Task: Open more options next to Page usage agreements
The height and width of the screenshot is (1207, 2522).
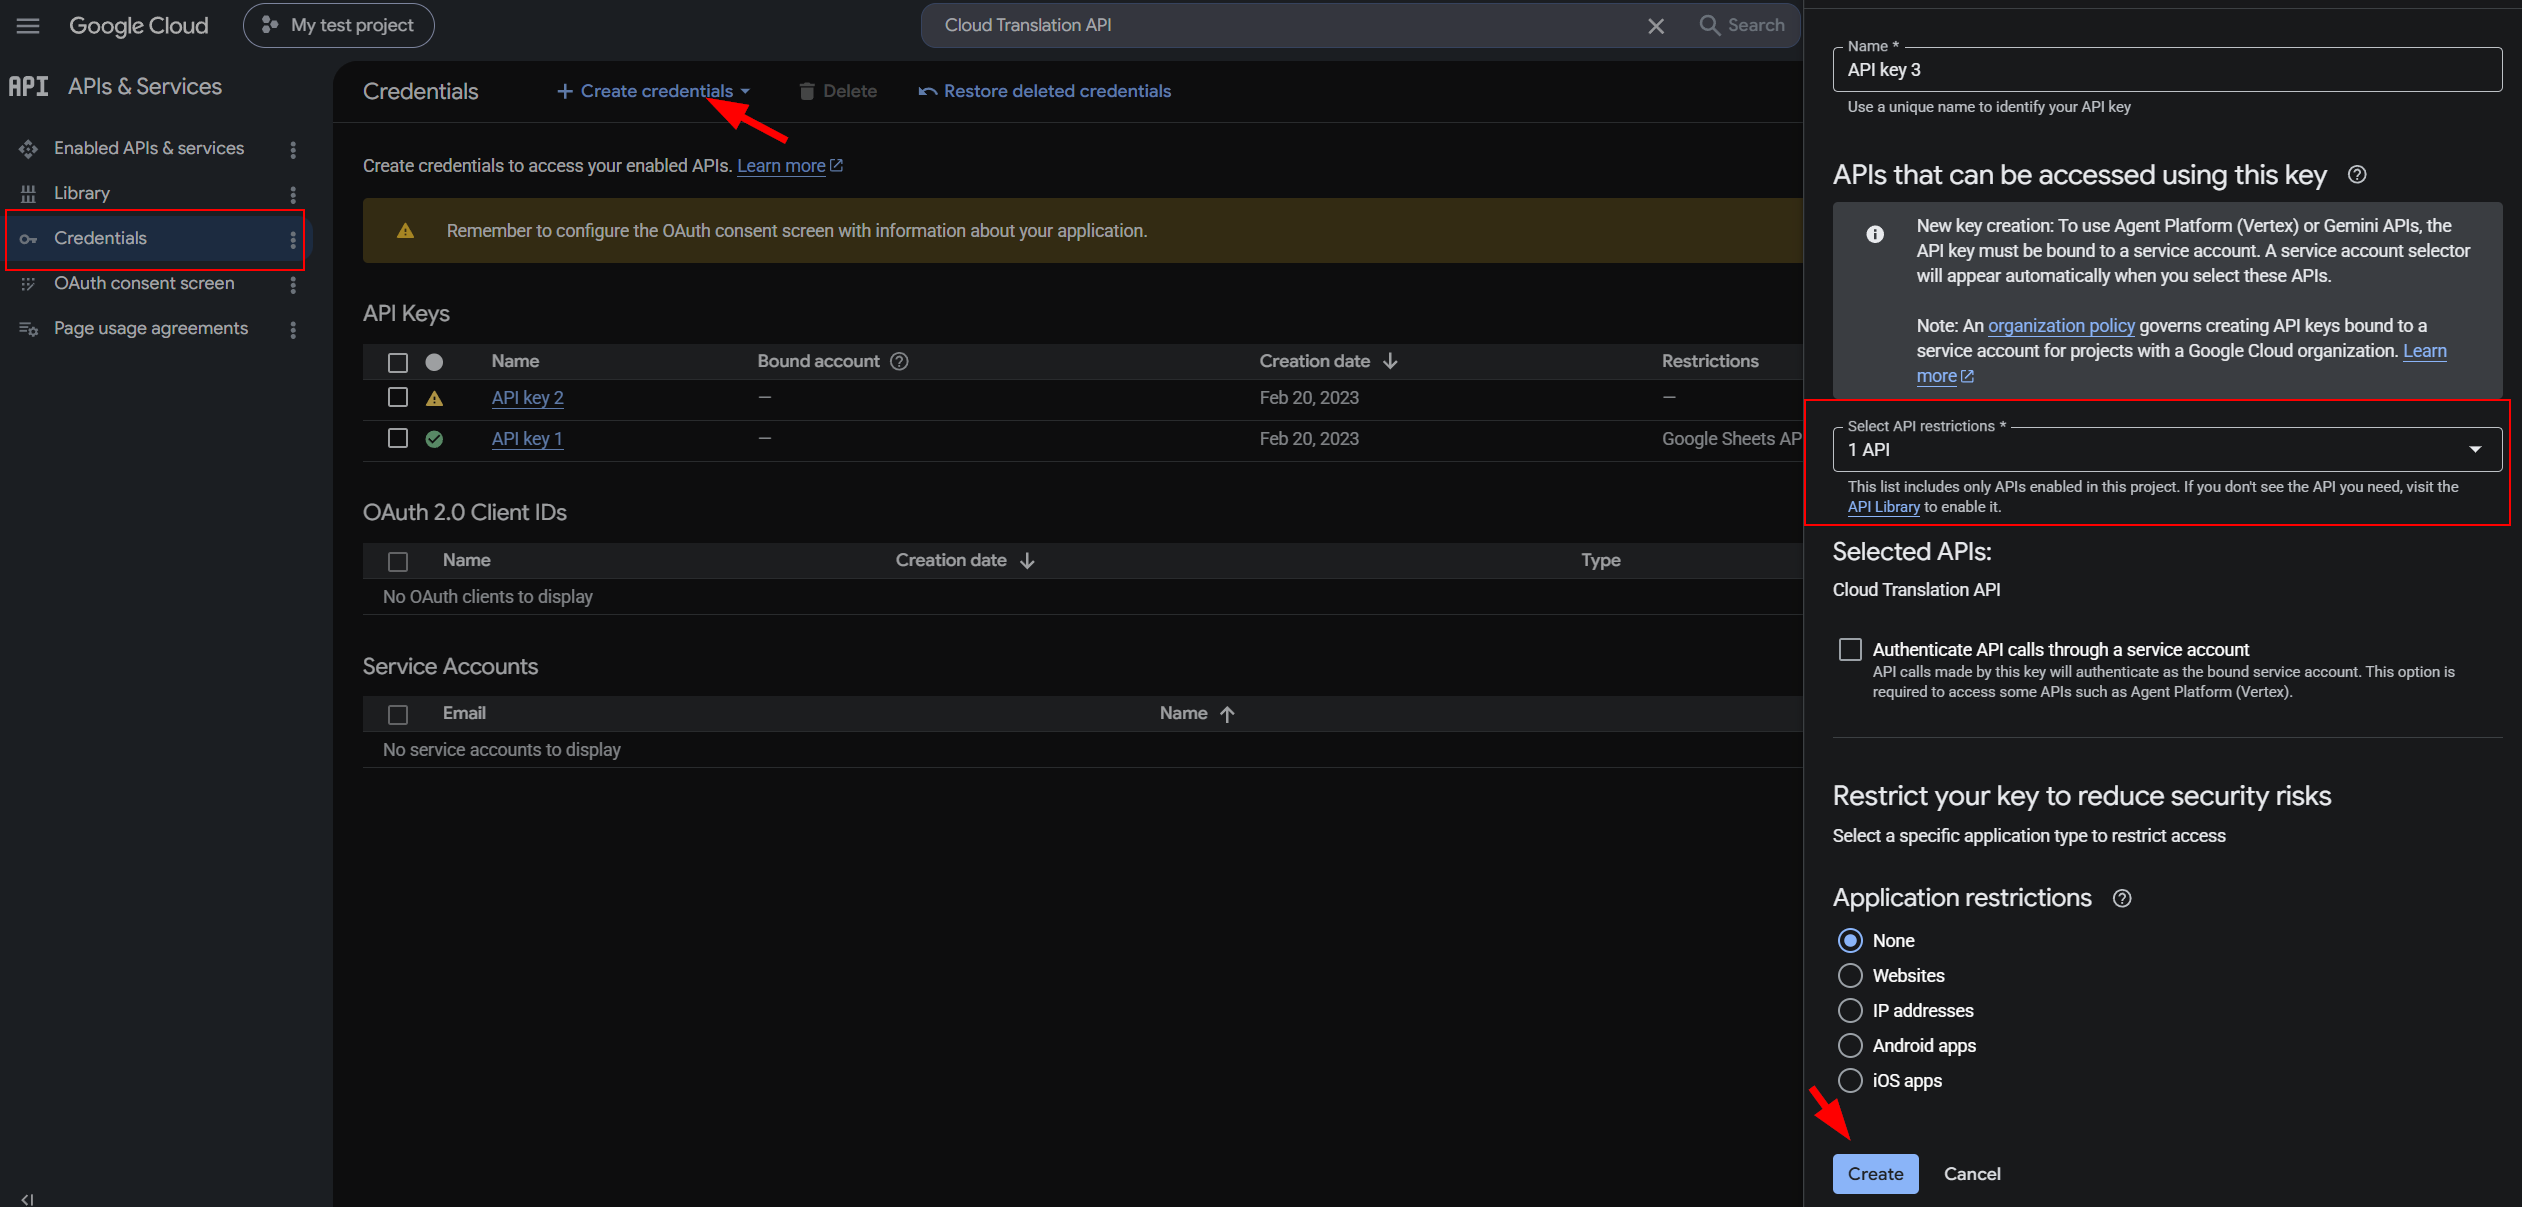Action: [x=293, y=329]
